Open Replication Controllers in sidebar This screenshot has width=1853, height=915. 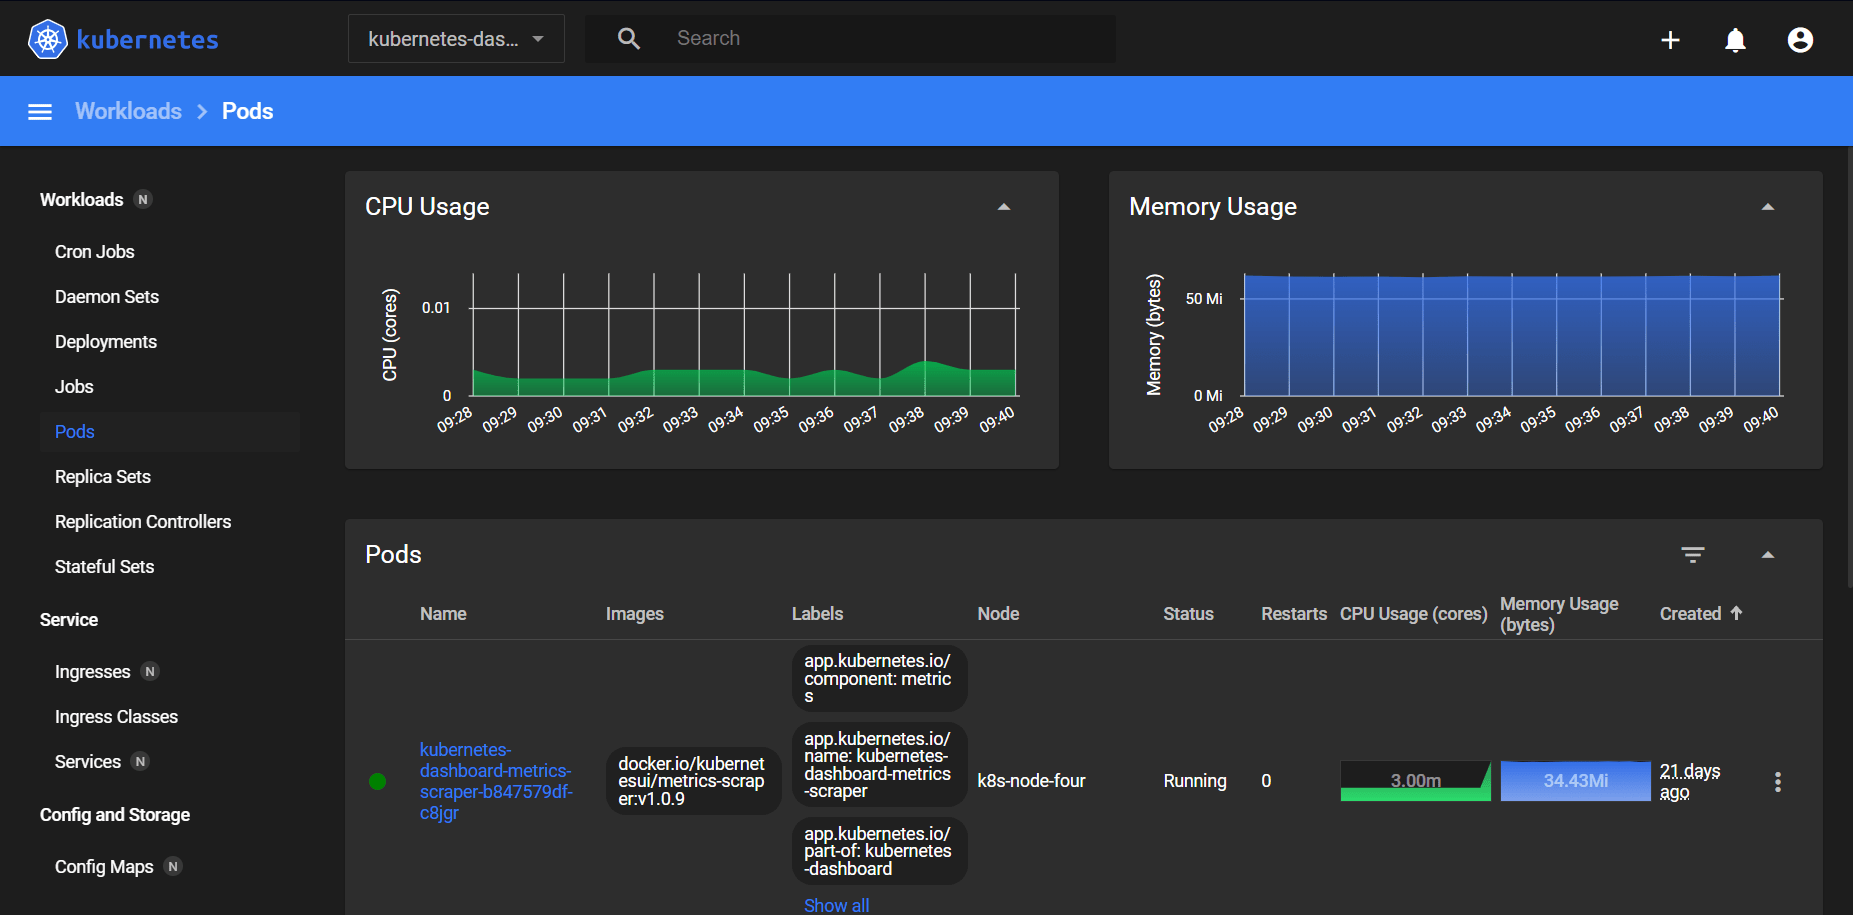coord(143,522)
